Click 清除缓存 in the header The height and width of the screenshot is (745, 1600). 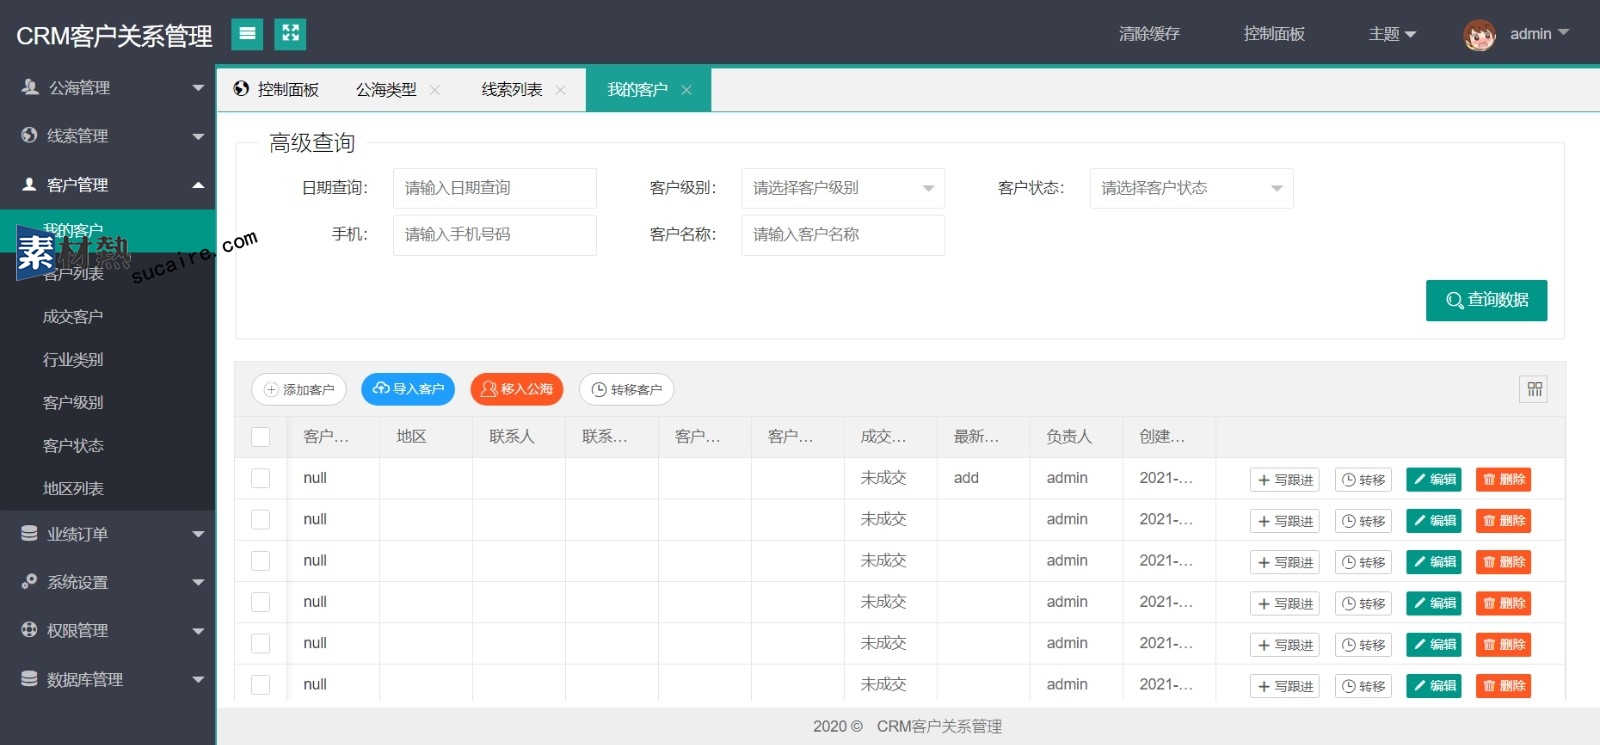pos(1149,34)
